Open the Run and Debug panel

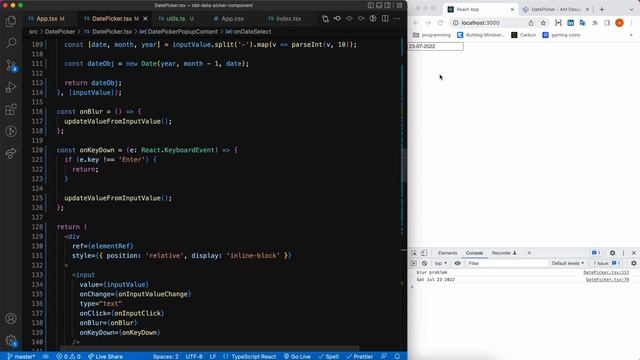pos(11,87)
